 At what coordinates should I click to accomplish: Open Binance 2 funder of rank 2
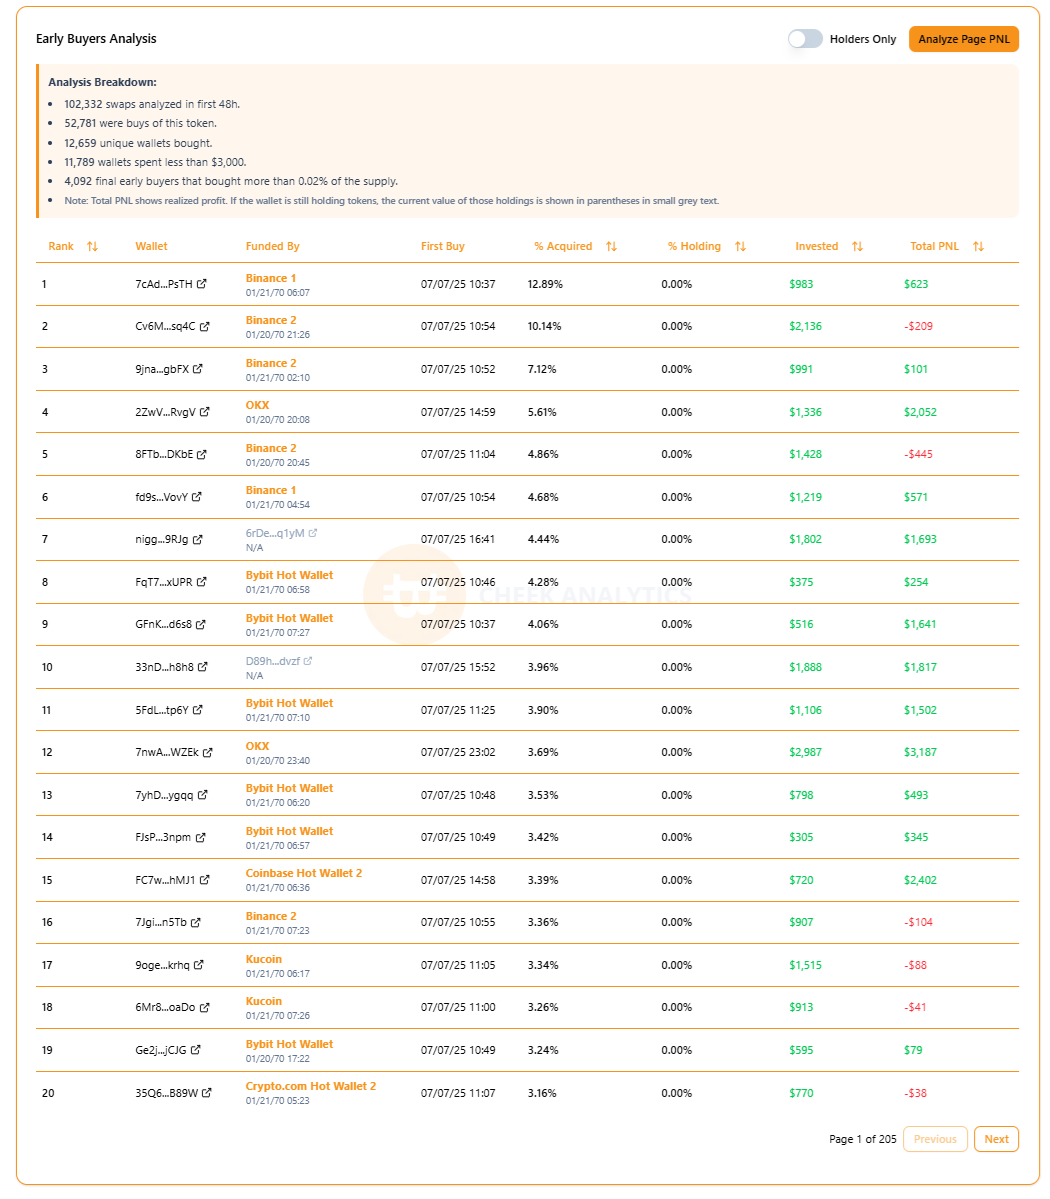271,320
